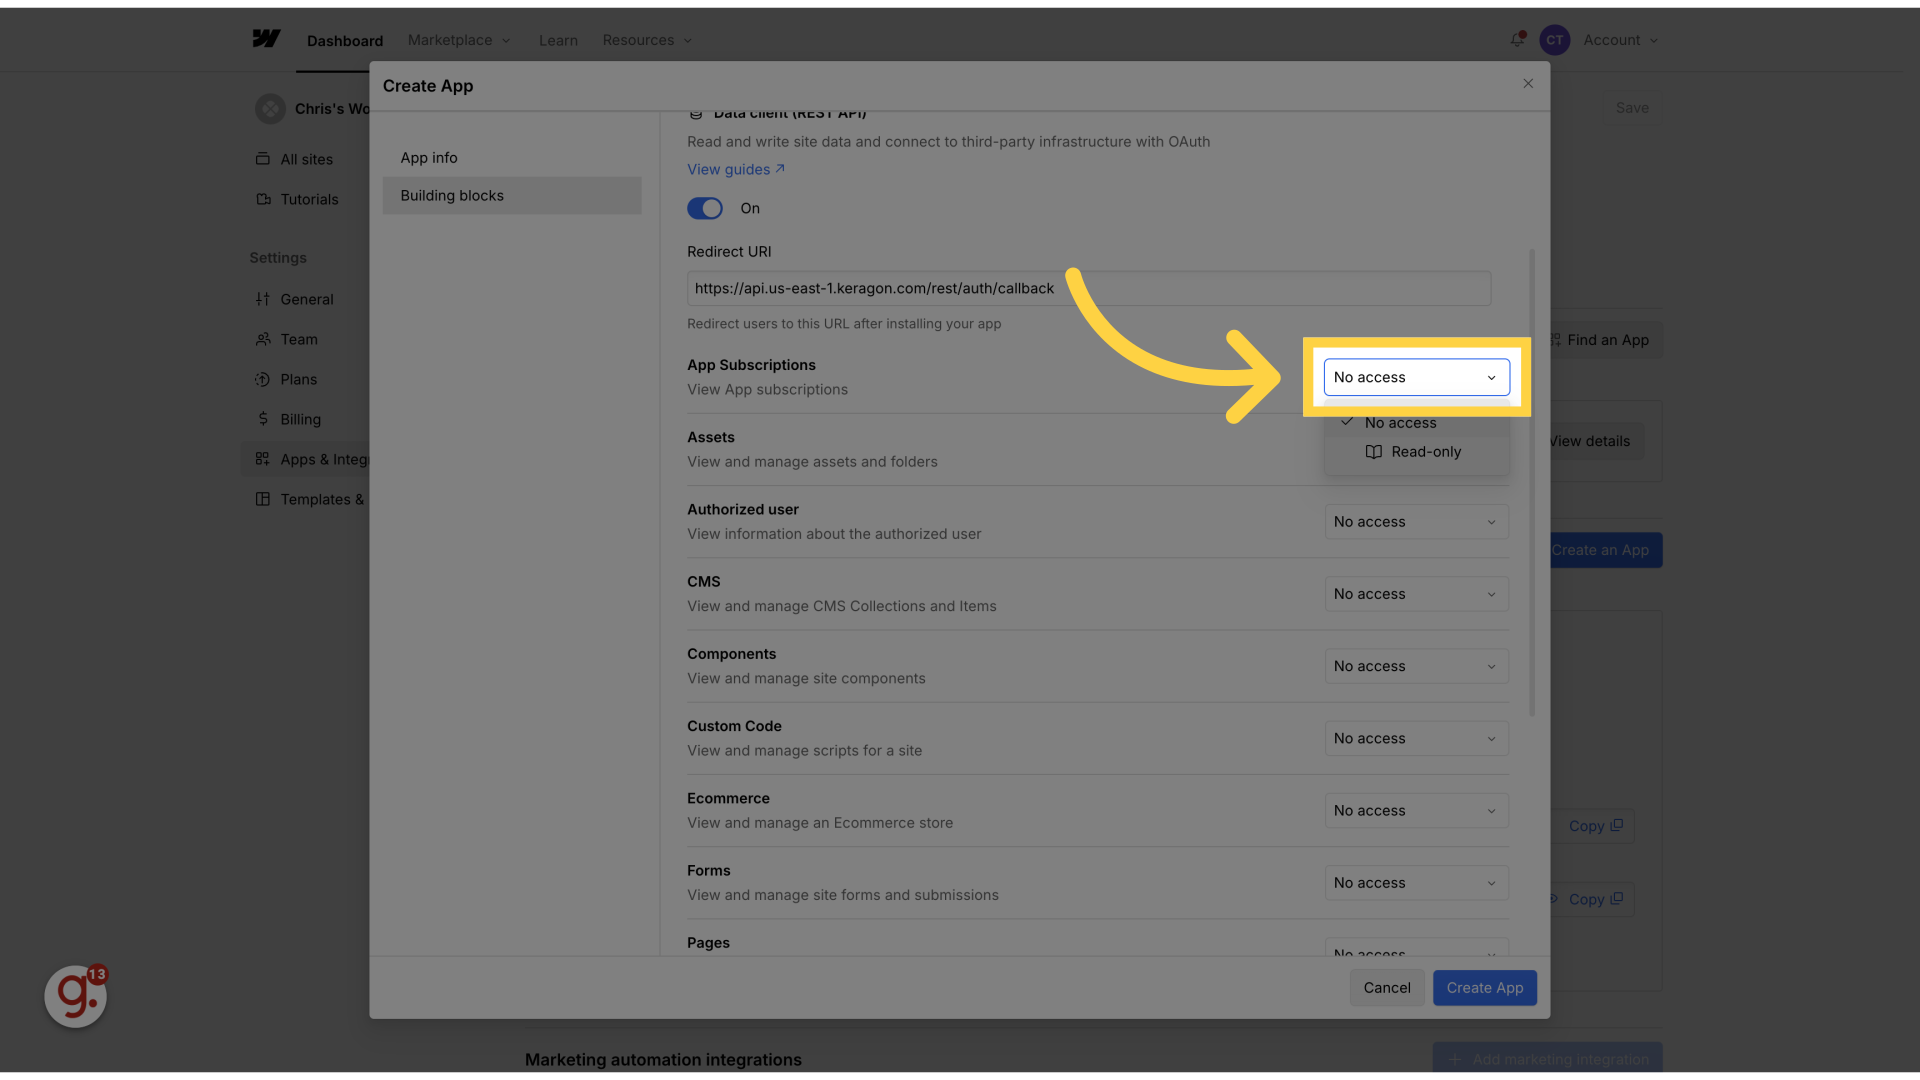Open the Custom Code access dropdown

coord(1416,738)
